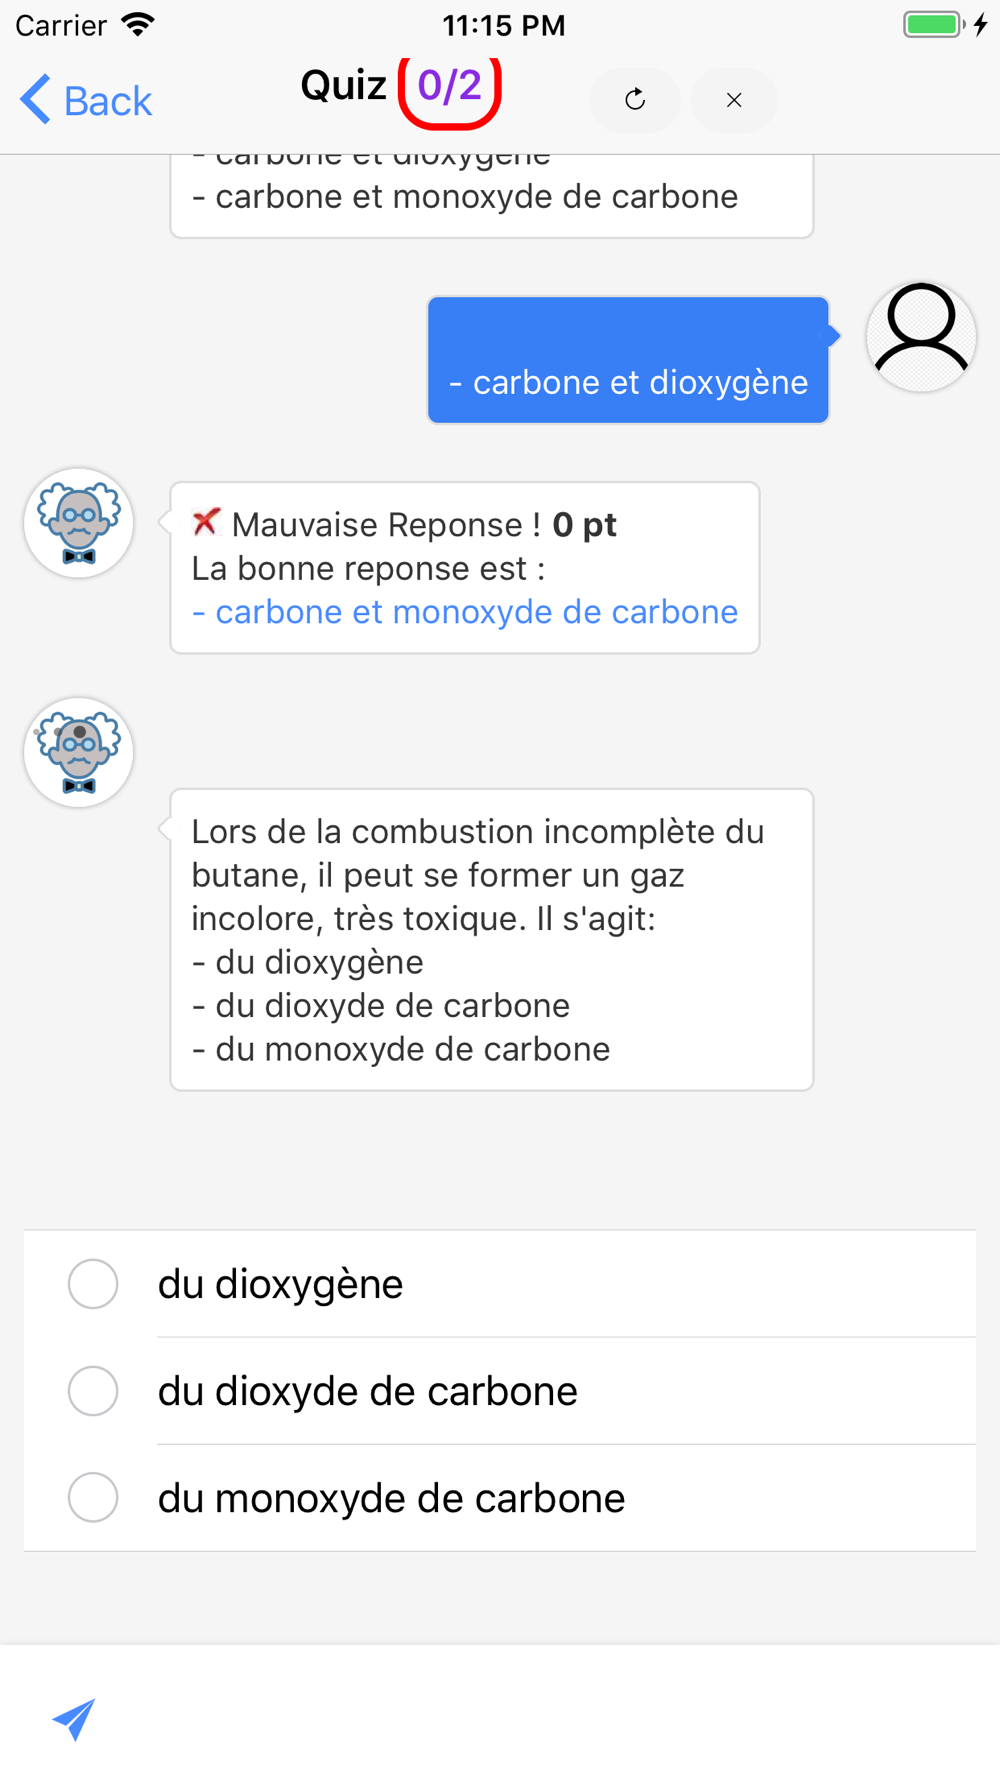Viewport: 1000px width, 1778px height.
Task: Tap the red cross wrong-answer icon
Action: coord(206,522)
